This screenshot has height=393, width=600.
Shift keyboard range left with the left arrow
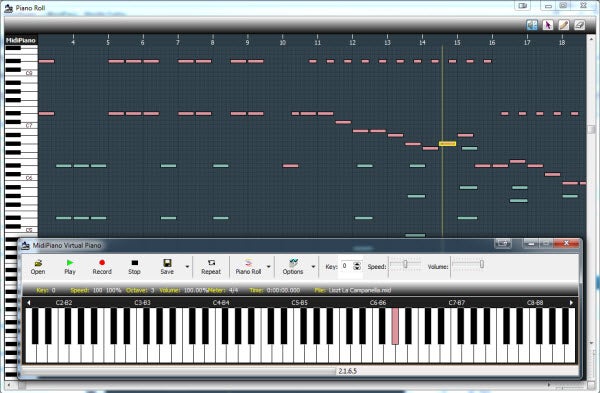tap(28, 303)
